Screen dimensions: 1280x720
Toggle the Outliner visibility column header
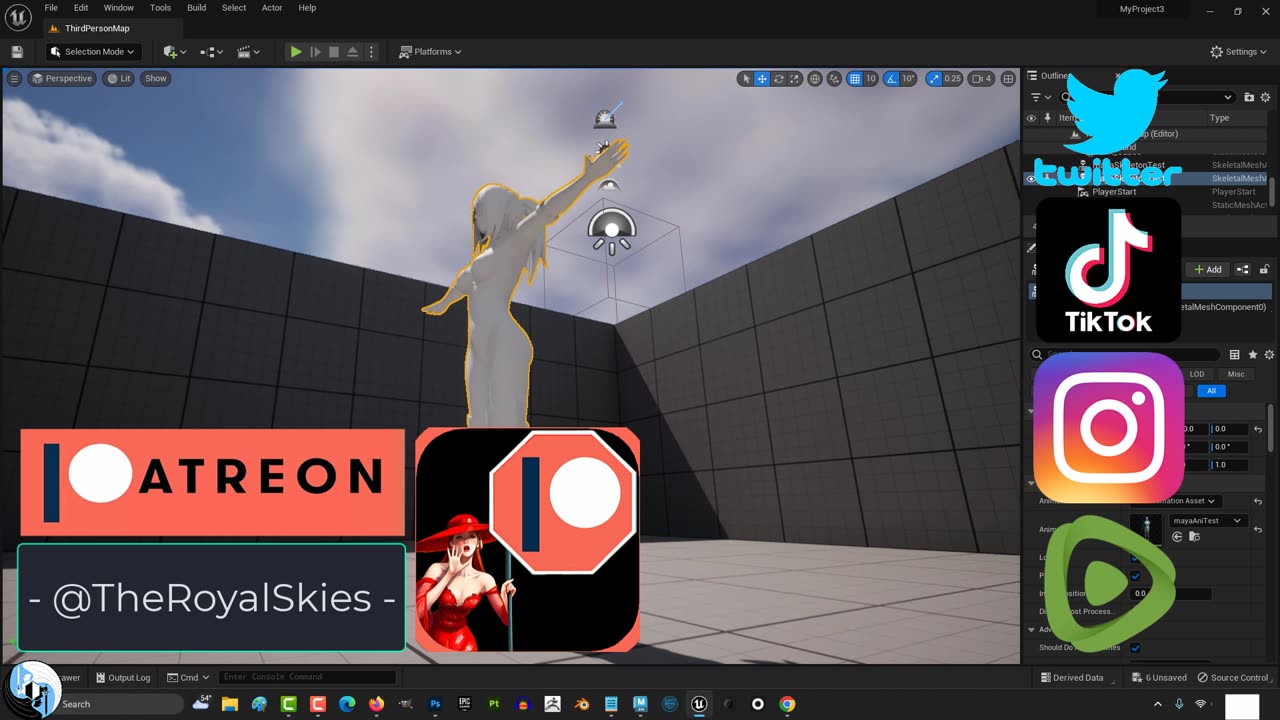coord(1031,118)
